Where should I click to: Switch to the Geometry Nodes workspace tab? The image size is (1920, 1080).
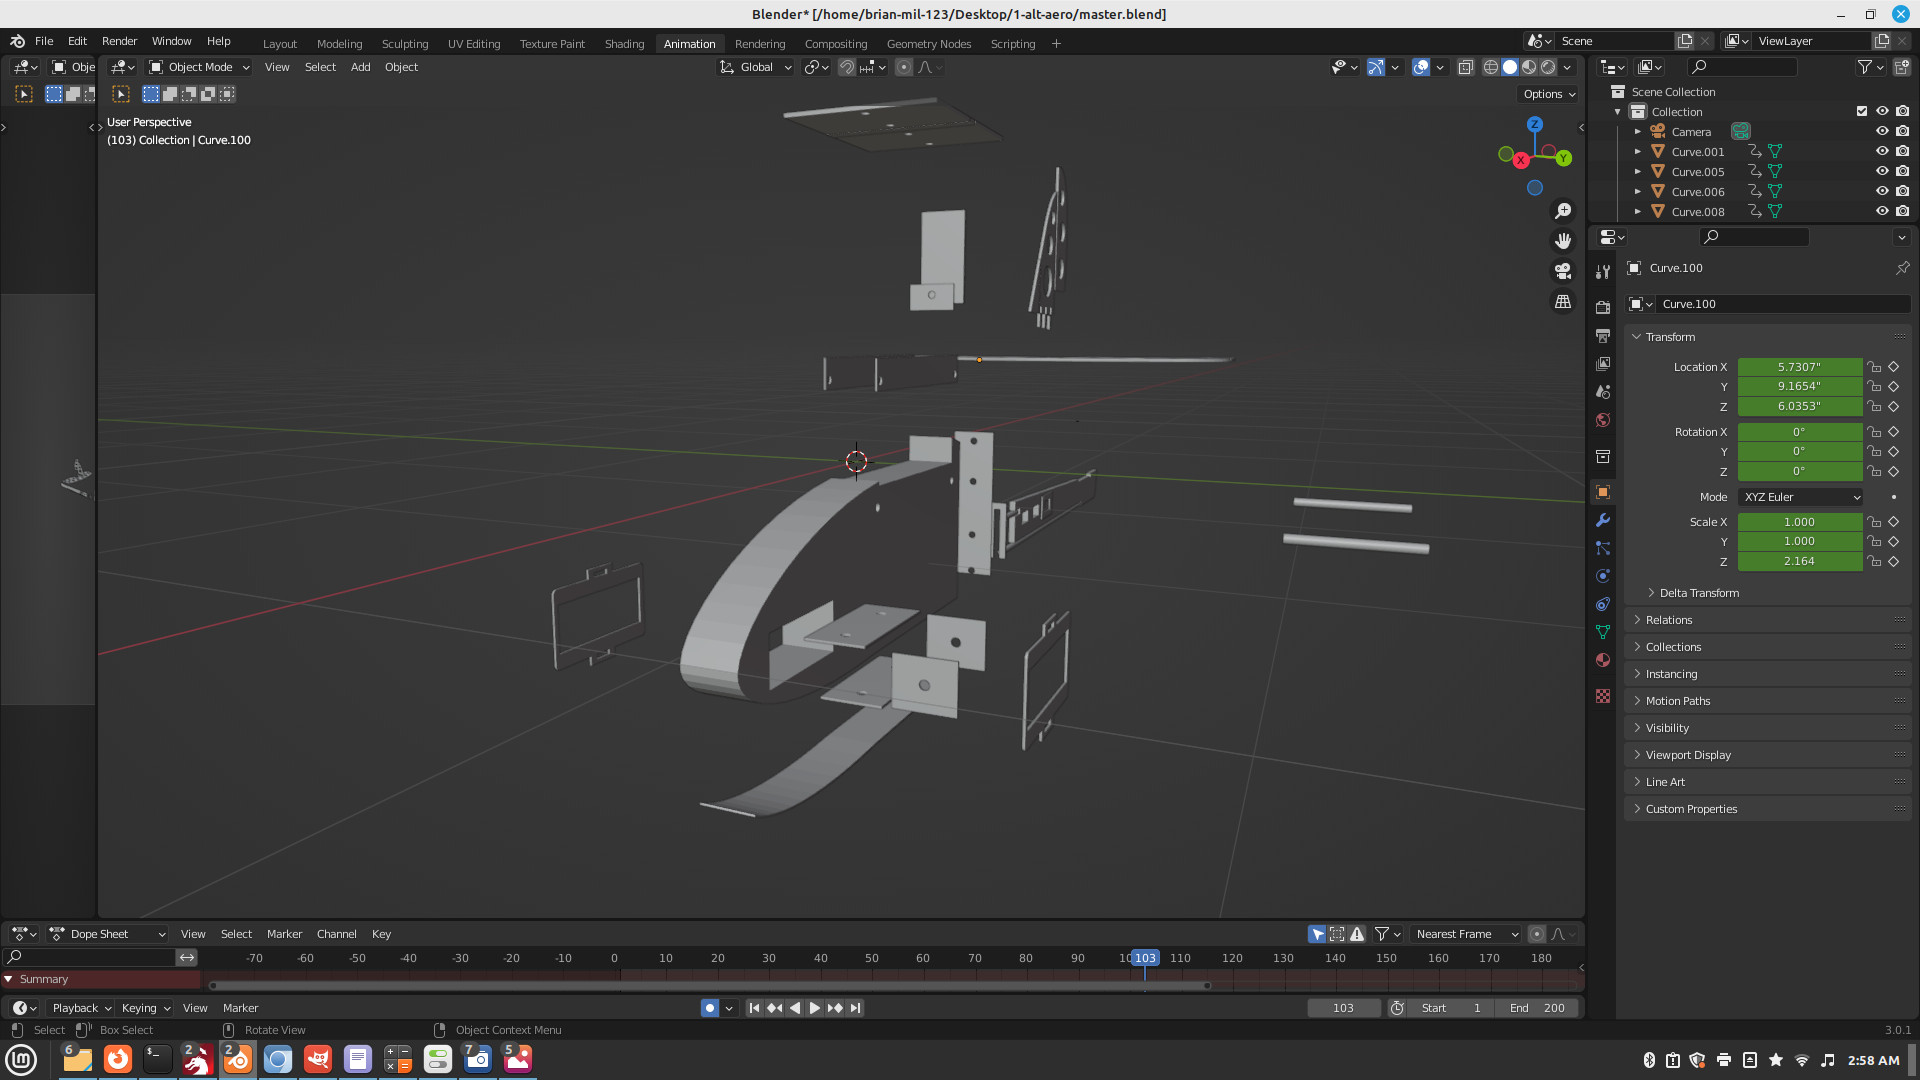[x=928, y=44]
